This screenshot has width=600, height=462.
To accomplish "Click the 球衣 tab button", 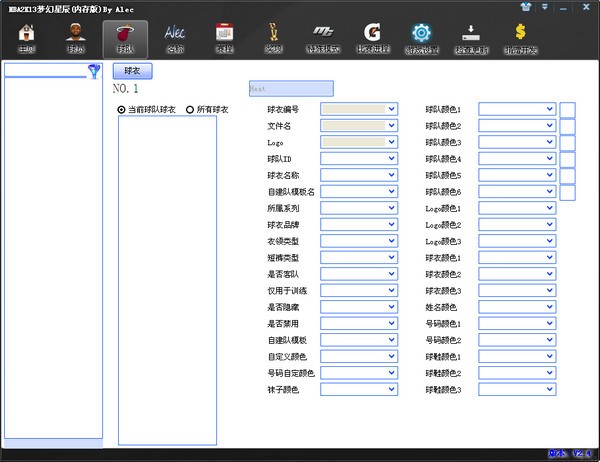I will 133,71.
